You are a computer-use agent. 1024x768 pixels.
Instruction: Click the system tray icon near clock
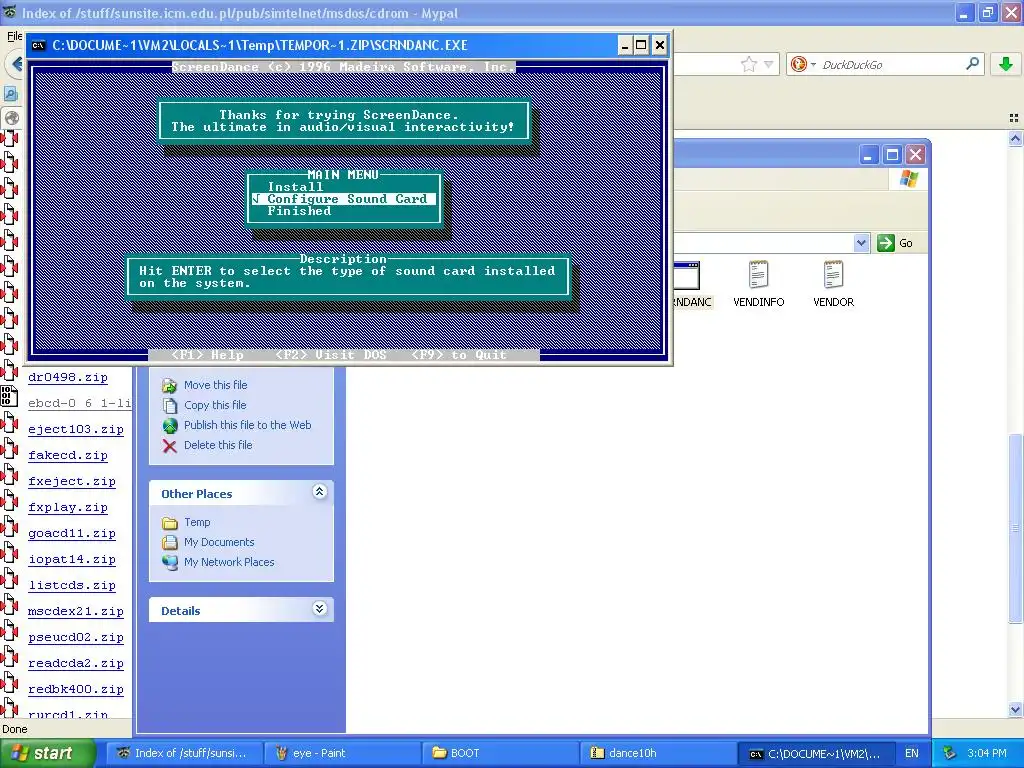tap(950, 753)
